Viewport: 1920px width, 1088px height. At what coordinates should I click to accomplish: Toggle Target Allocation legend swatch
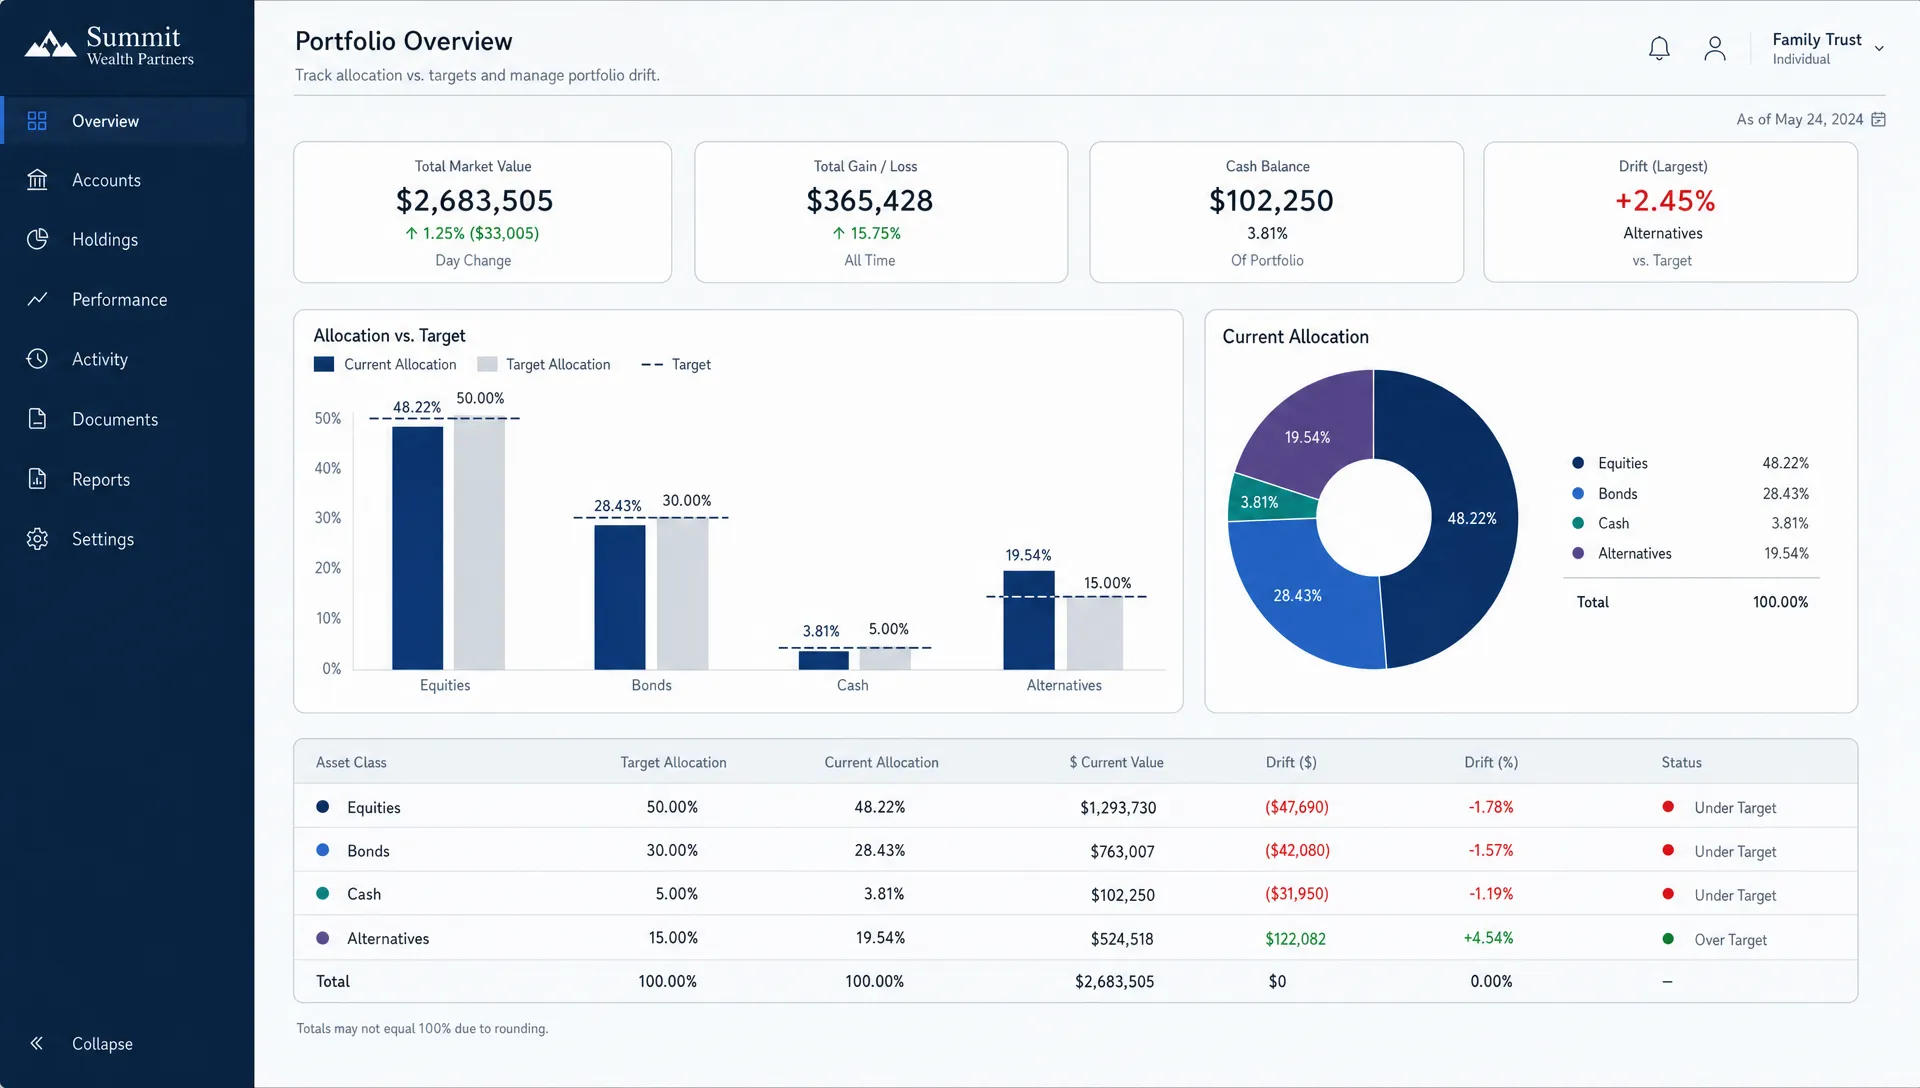tap(487, 364)
